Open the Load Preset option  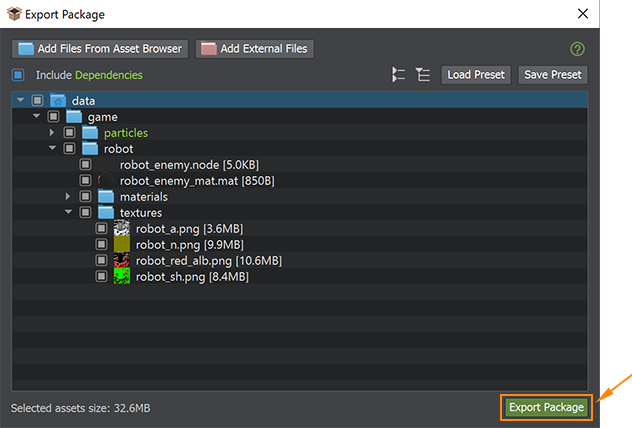pyautogui.click(x=476, y=75)
